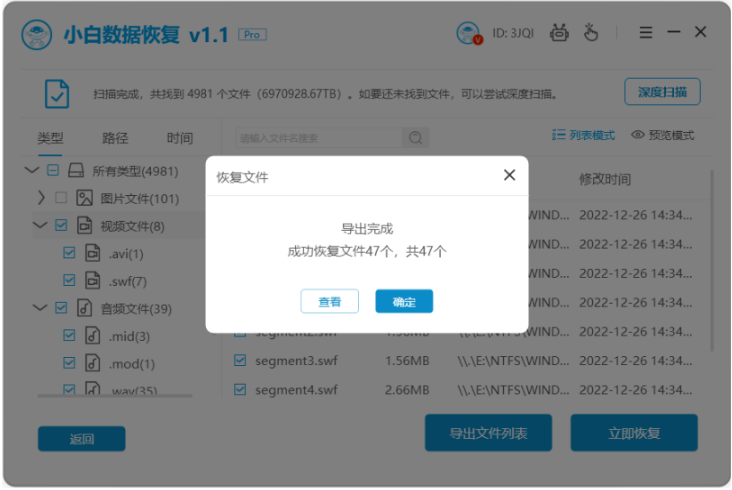Click the 确定 button in dialog
The height and width of the screenshot is (490, 732).
[x=404, y=301]
